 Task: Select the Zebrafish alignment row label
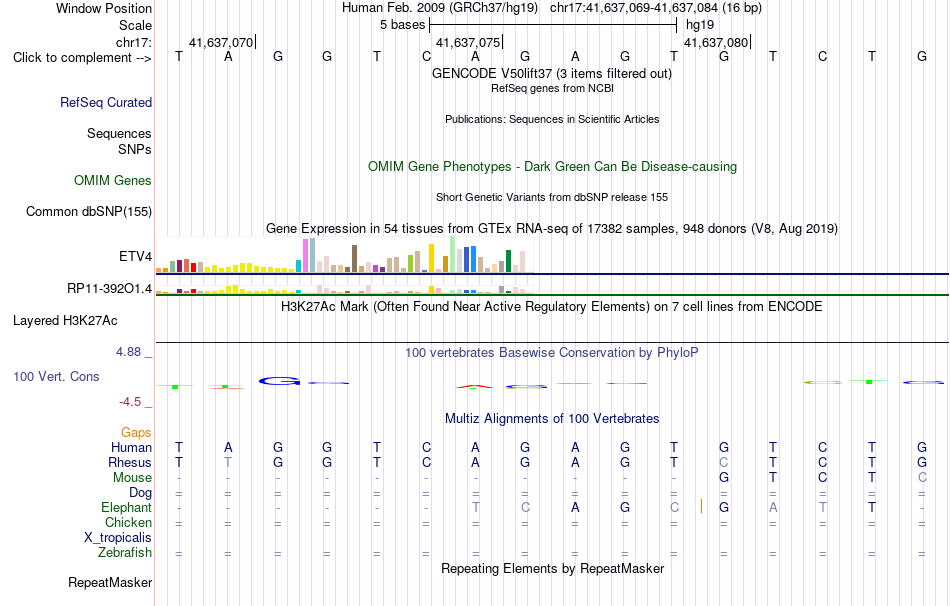[125, 553]
